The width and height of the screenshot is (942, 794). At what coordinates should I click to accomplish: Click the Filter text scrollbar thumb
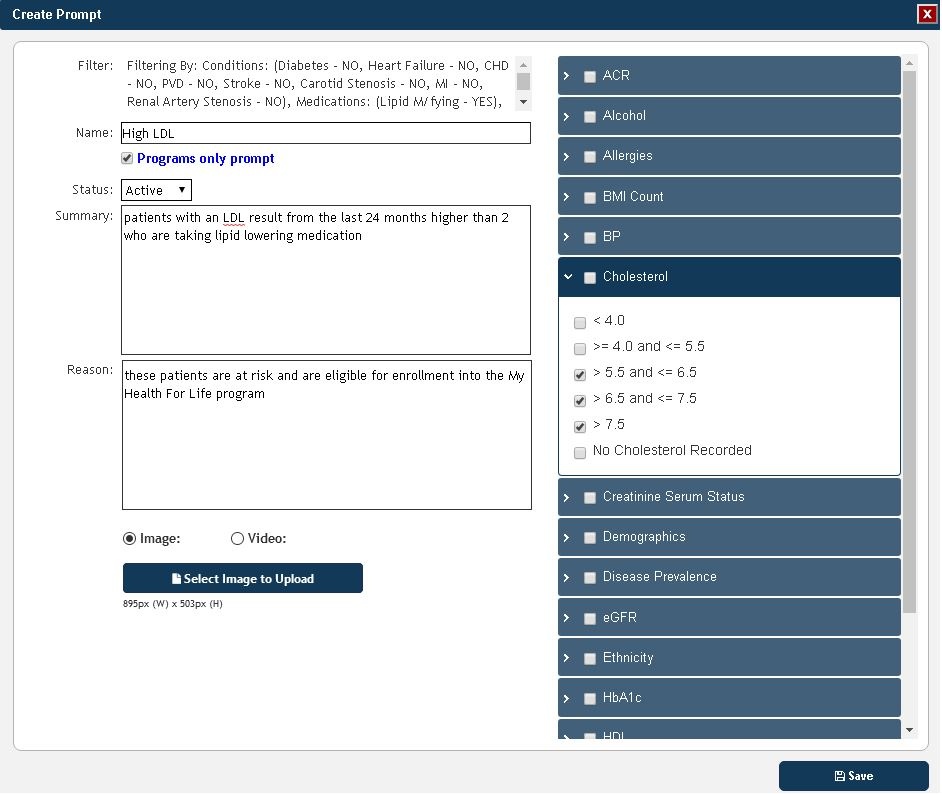tap(523, 82)
